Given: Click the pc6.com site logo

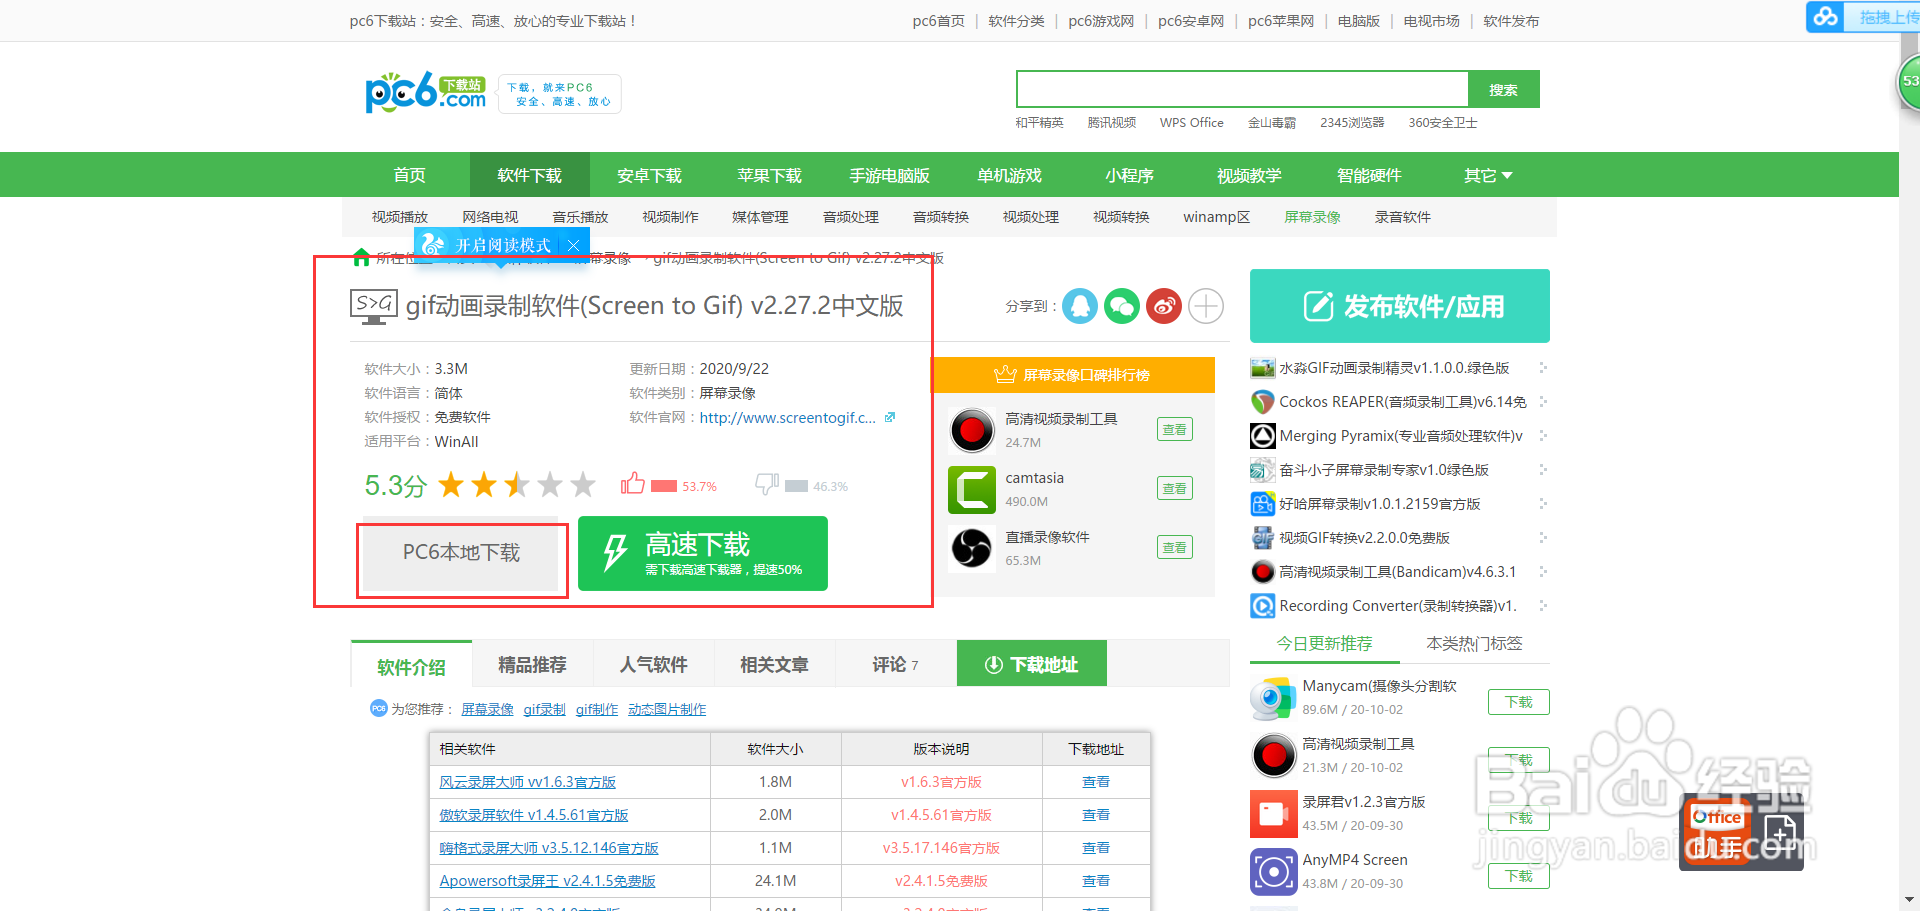Looking at the screenshot, I should point(425,92).
